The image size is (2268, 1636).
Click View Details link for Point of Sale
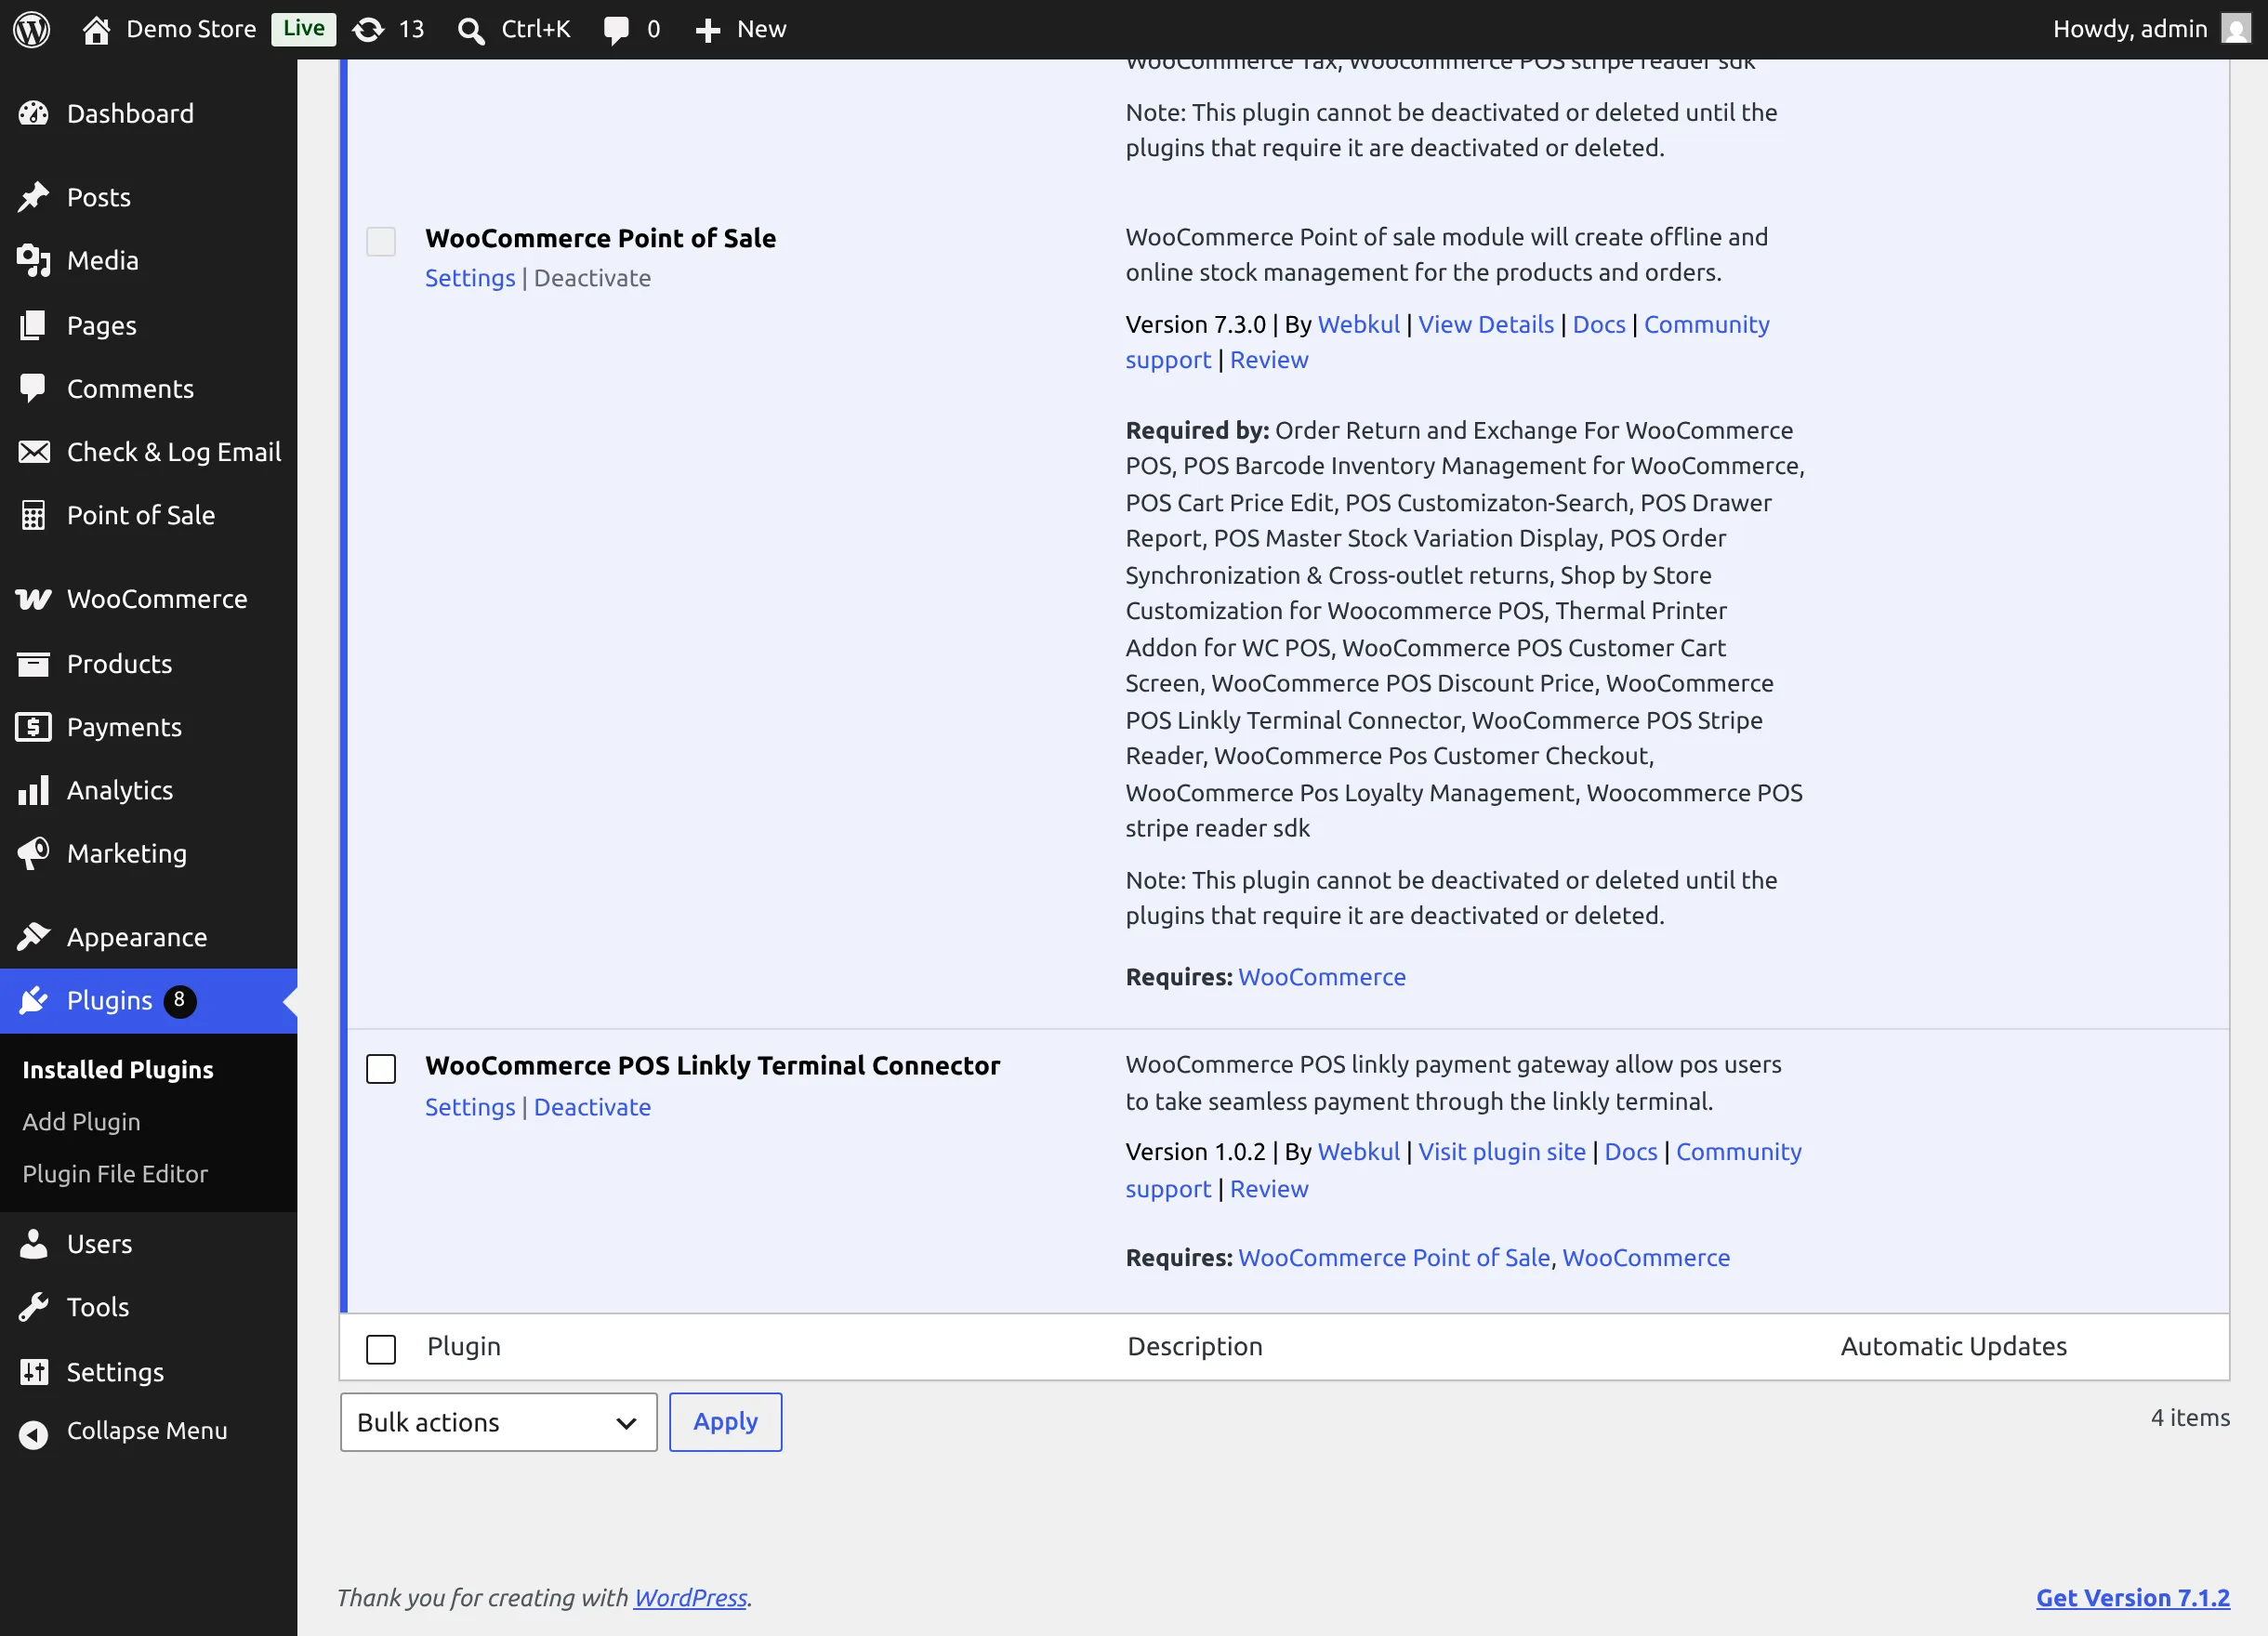point(1486,324)
